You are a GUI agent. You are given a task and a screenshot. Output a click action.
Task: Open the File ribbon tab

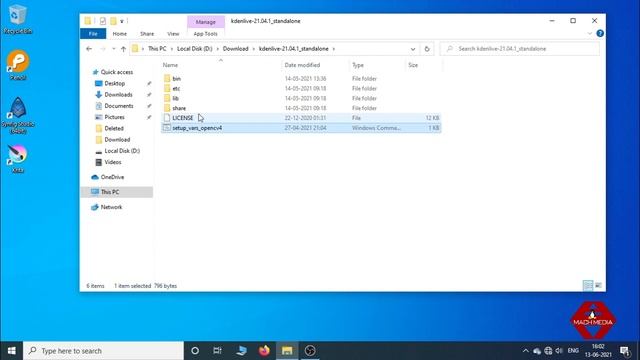[x=93, y=34]
